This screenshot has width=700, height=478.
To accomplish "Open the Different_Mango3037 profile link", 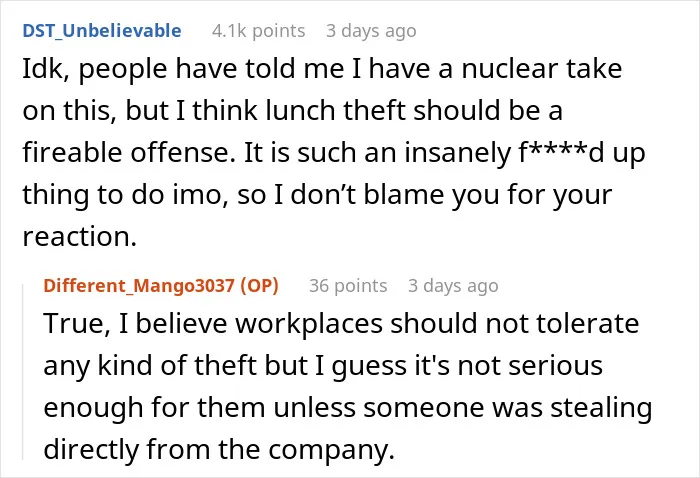I will coord(139,286).
